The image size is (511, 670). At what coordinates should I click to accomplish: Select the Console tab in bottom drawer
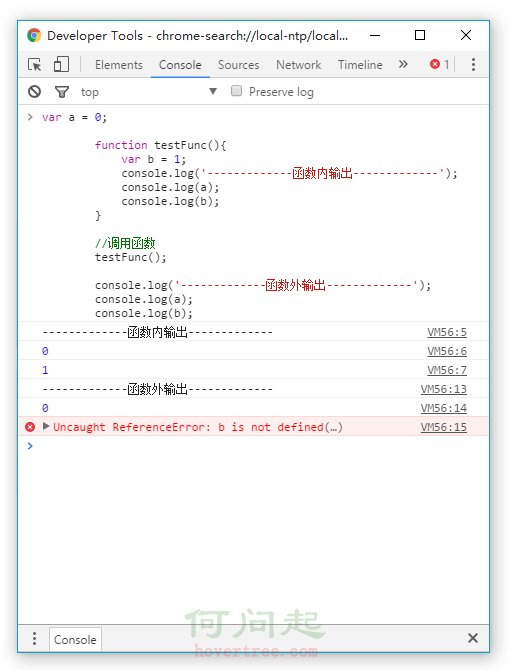pos(75,639)
